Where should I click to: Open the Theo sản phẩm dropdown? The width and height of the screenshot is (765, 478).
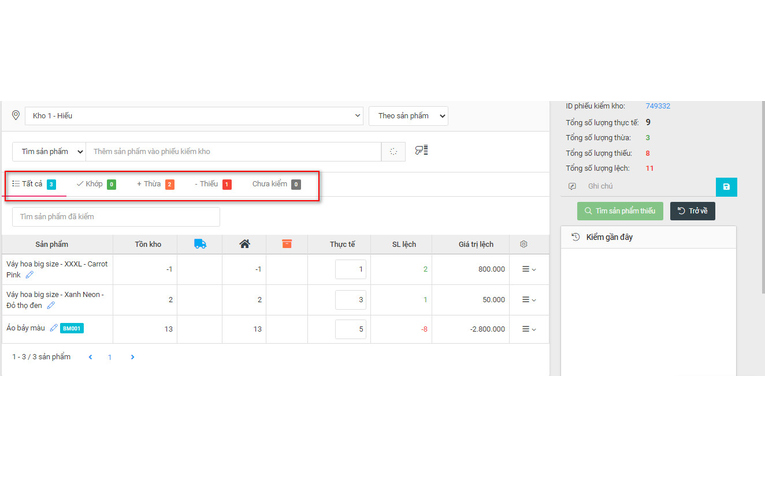point(408,116)
